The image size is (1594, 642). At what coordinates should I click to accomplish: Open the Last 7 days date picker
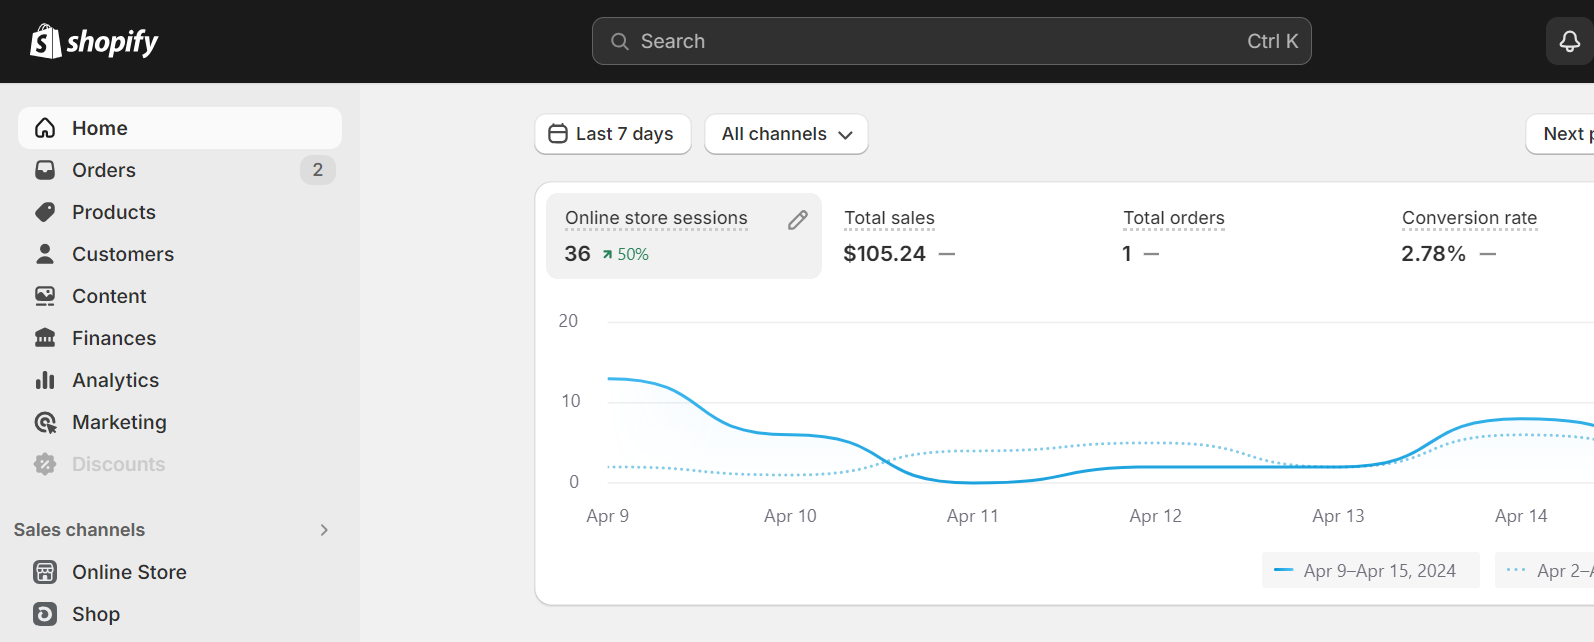612,134
